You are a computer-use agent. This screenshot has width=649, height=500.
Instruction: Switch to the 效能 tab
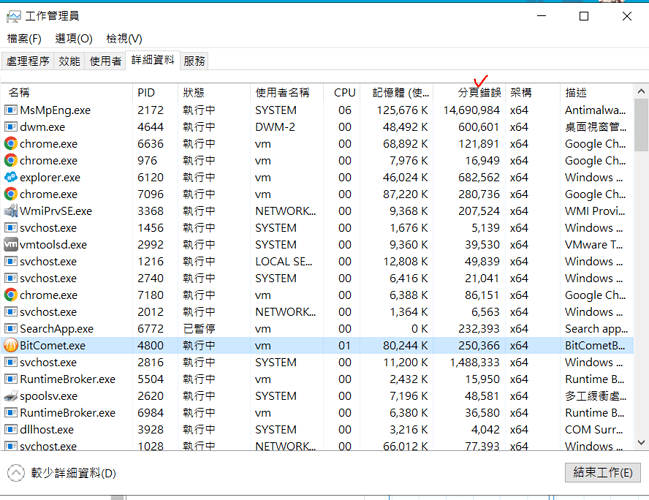pos(69,61)
